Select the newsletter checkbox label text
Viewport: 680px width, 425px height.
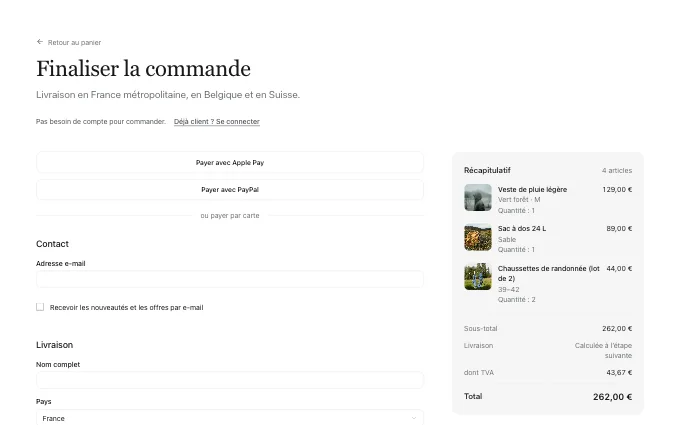[127, 307]
